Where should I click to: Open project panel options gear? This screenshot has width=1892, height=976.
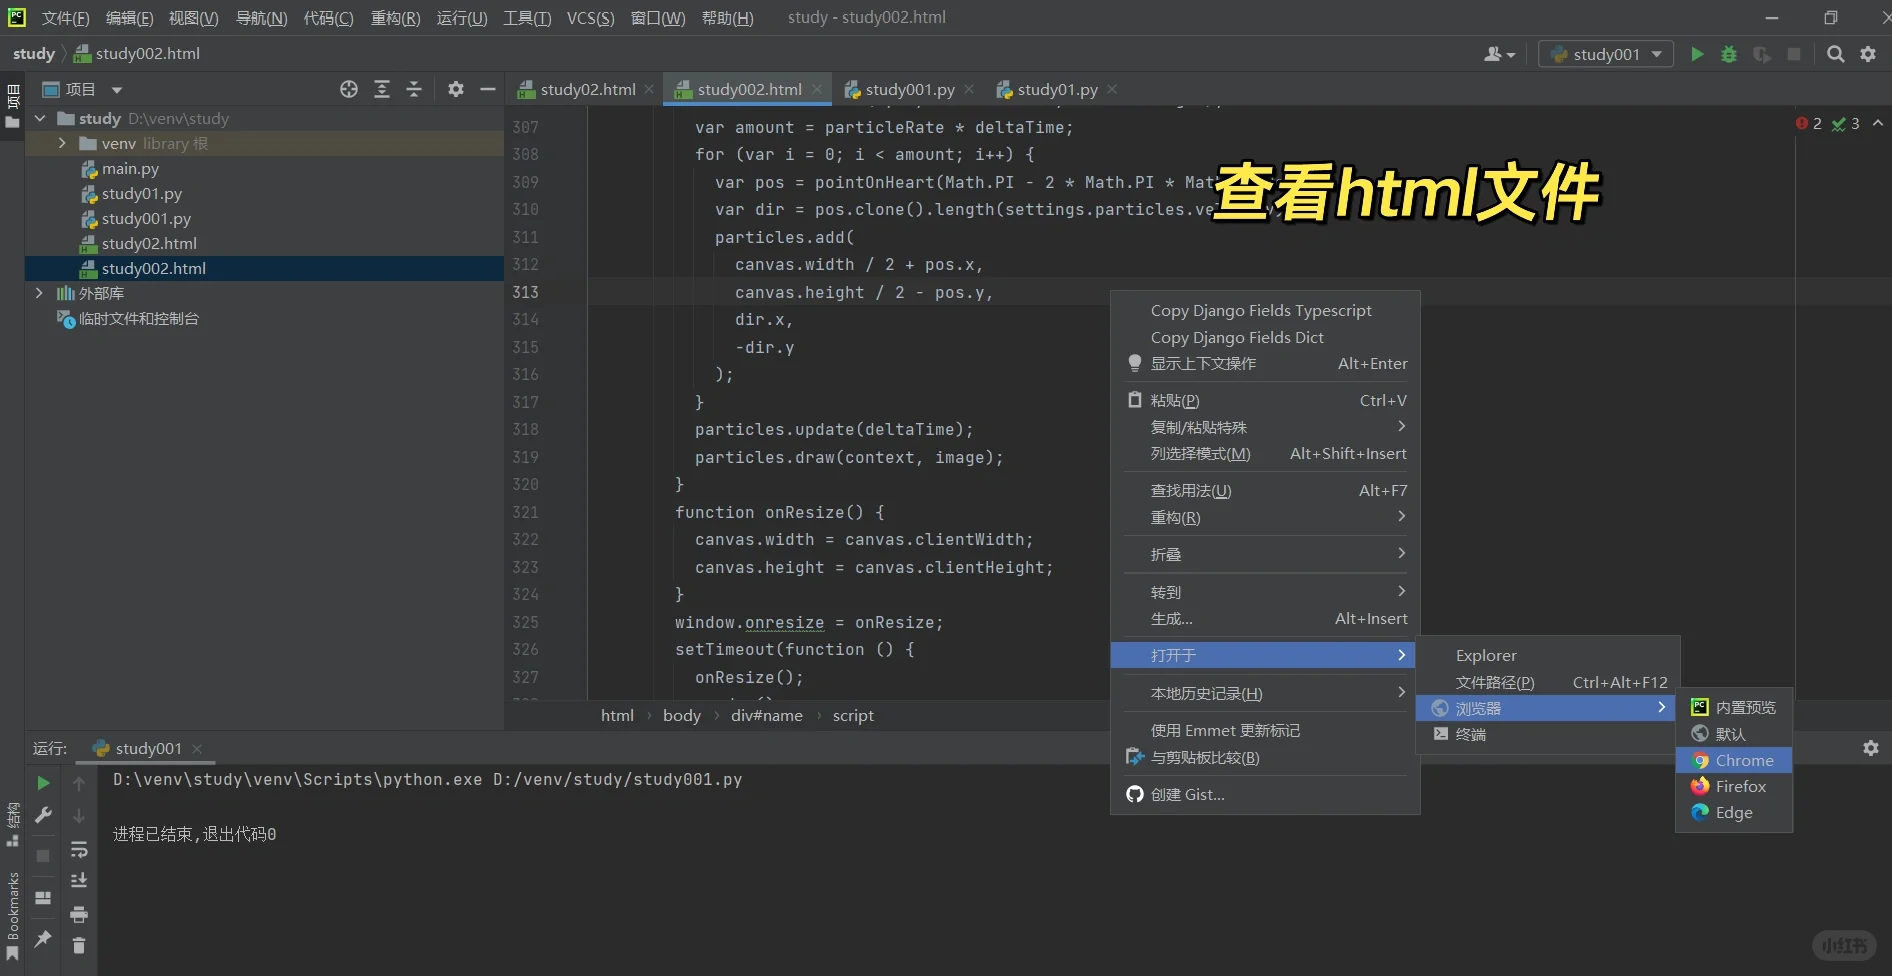click(456, 89)
